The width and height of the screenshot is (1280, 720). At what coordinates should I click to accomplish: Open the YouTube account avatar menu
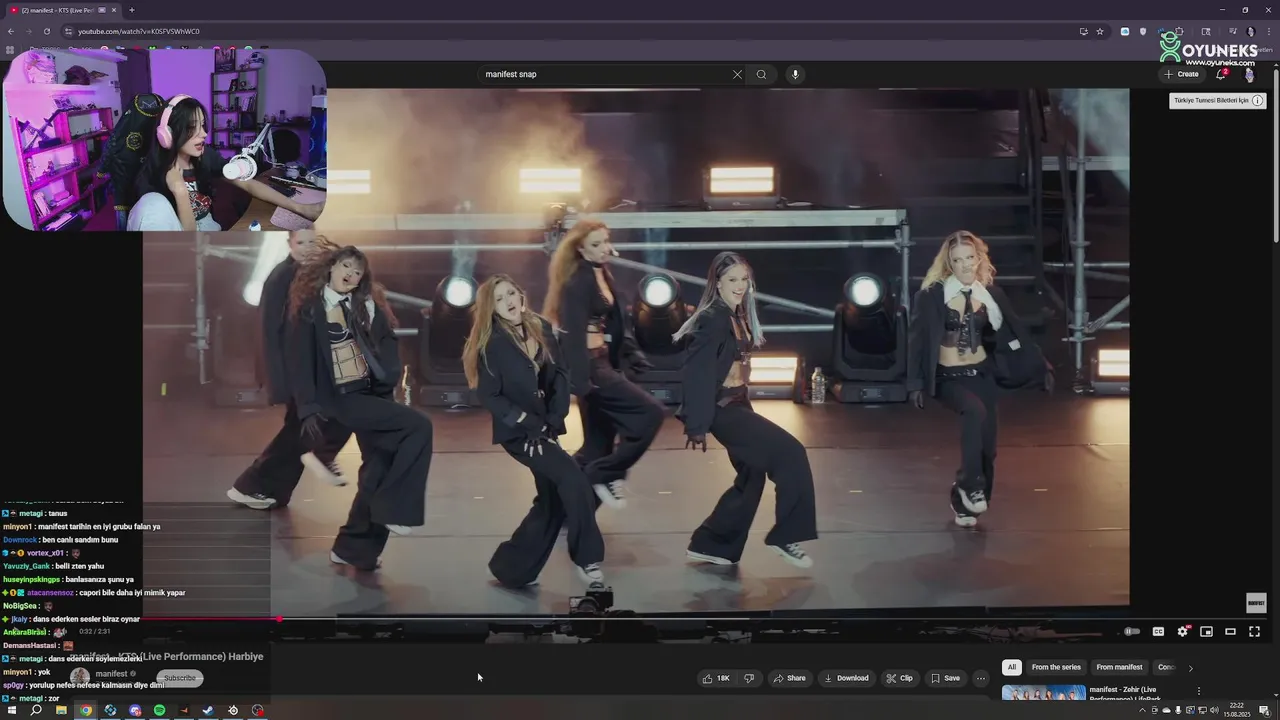coord(1249,74)
